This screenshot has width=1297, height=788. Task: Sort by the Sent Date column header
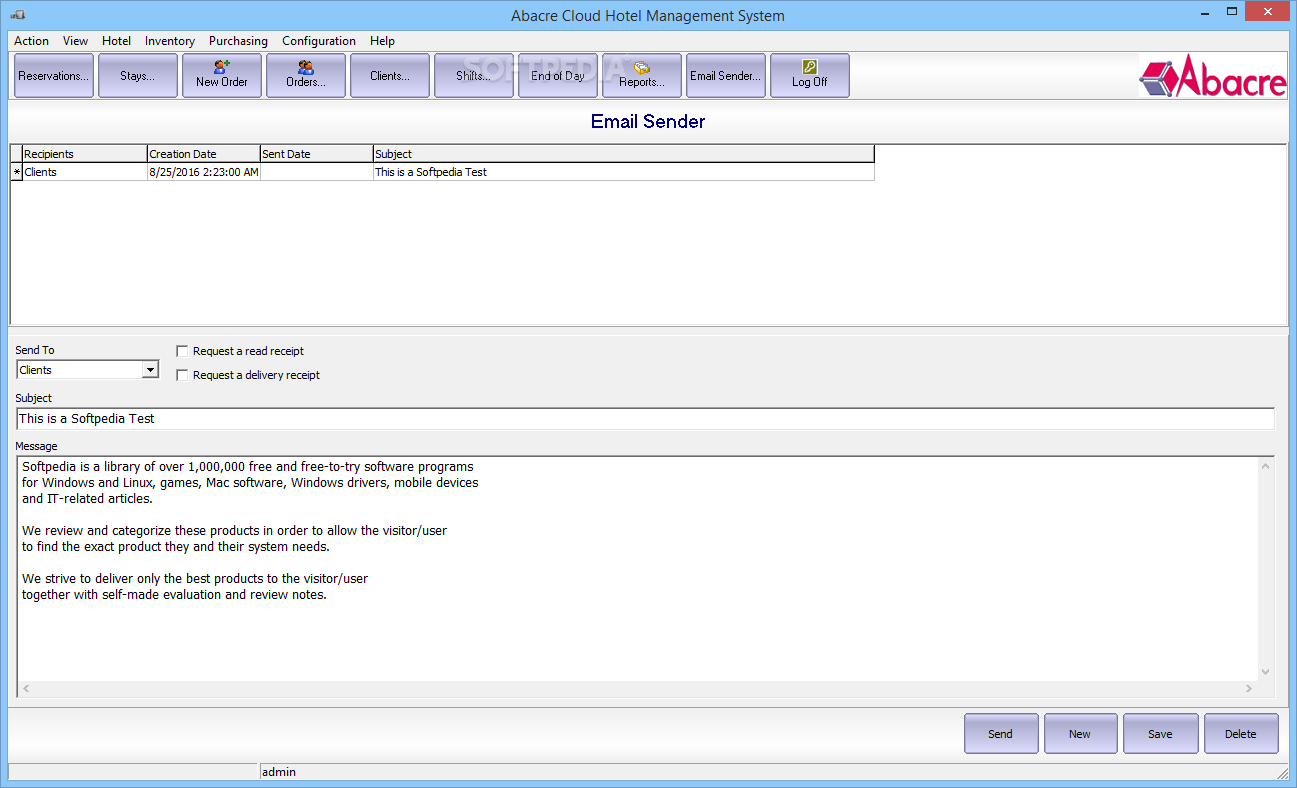click(316, 154)
